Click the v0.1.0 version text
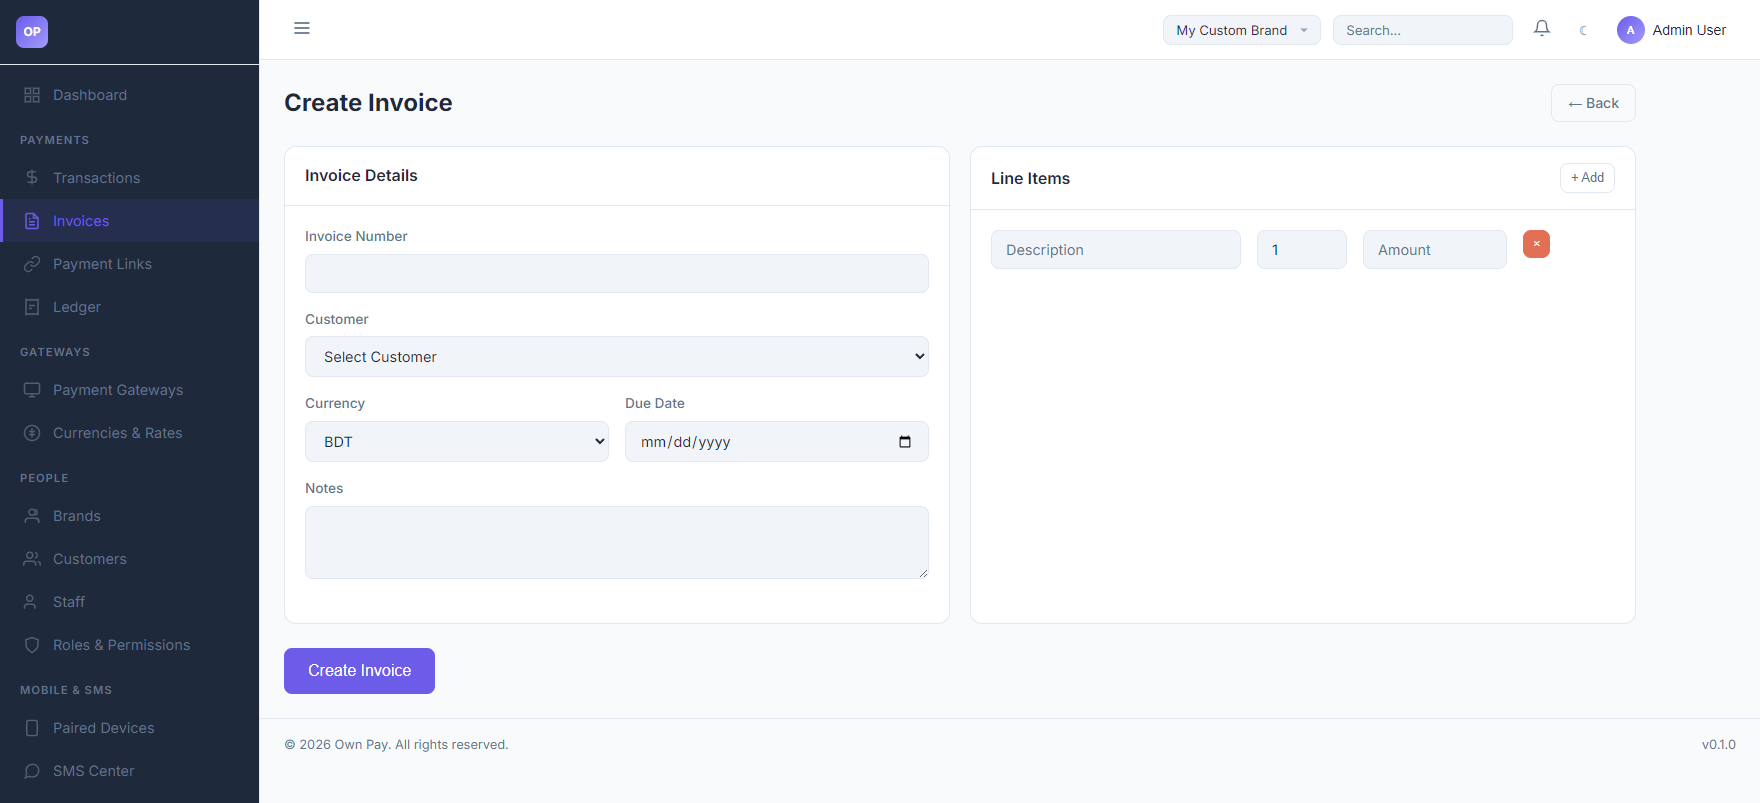Image resolution: width=1760 pixels, height=803 pixels. pyautogui.click(x=1719, y=745)
